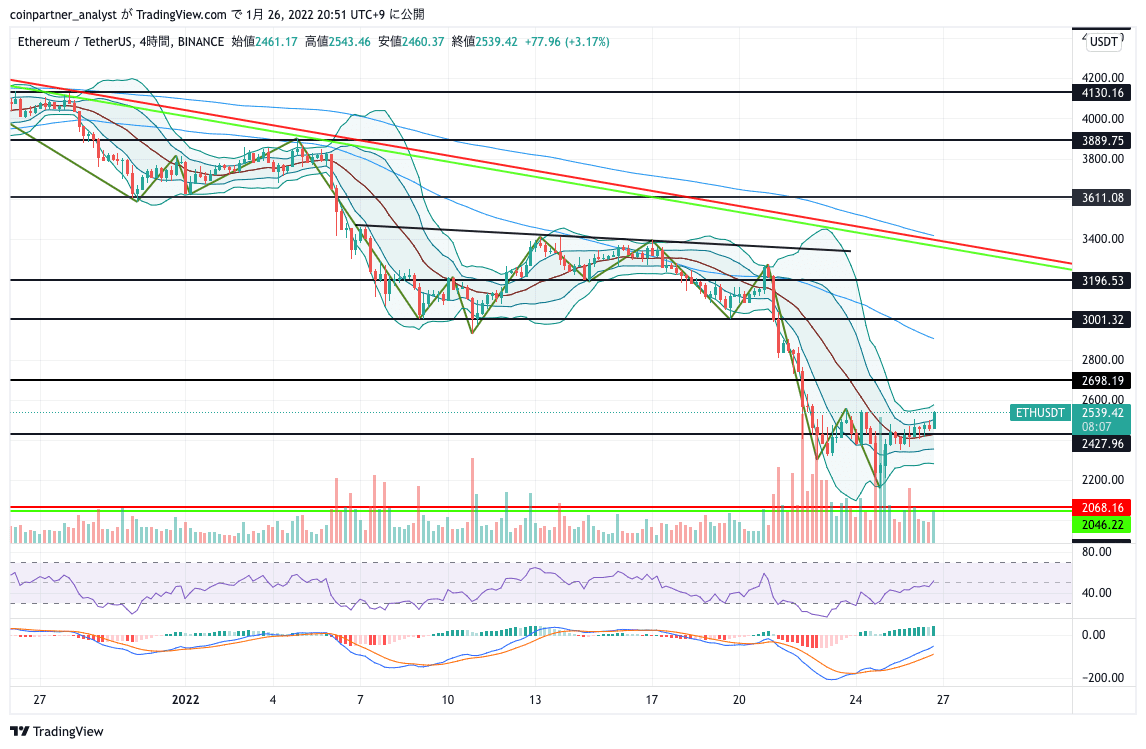This screenshot has height=749, width=1146.
Task: Click the 3196.53 horizontal line price label
Action: pyautogui.click(x=1102, y=281)
